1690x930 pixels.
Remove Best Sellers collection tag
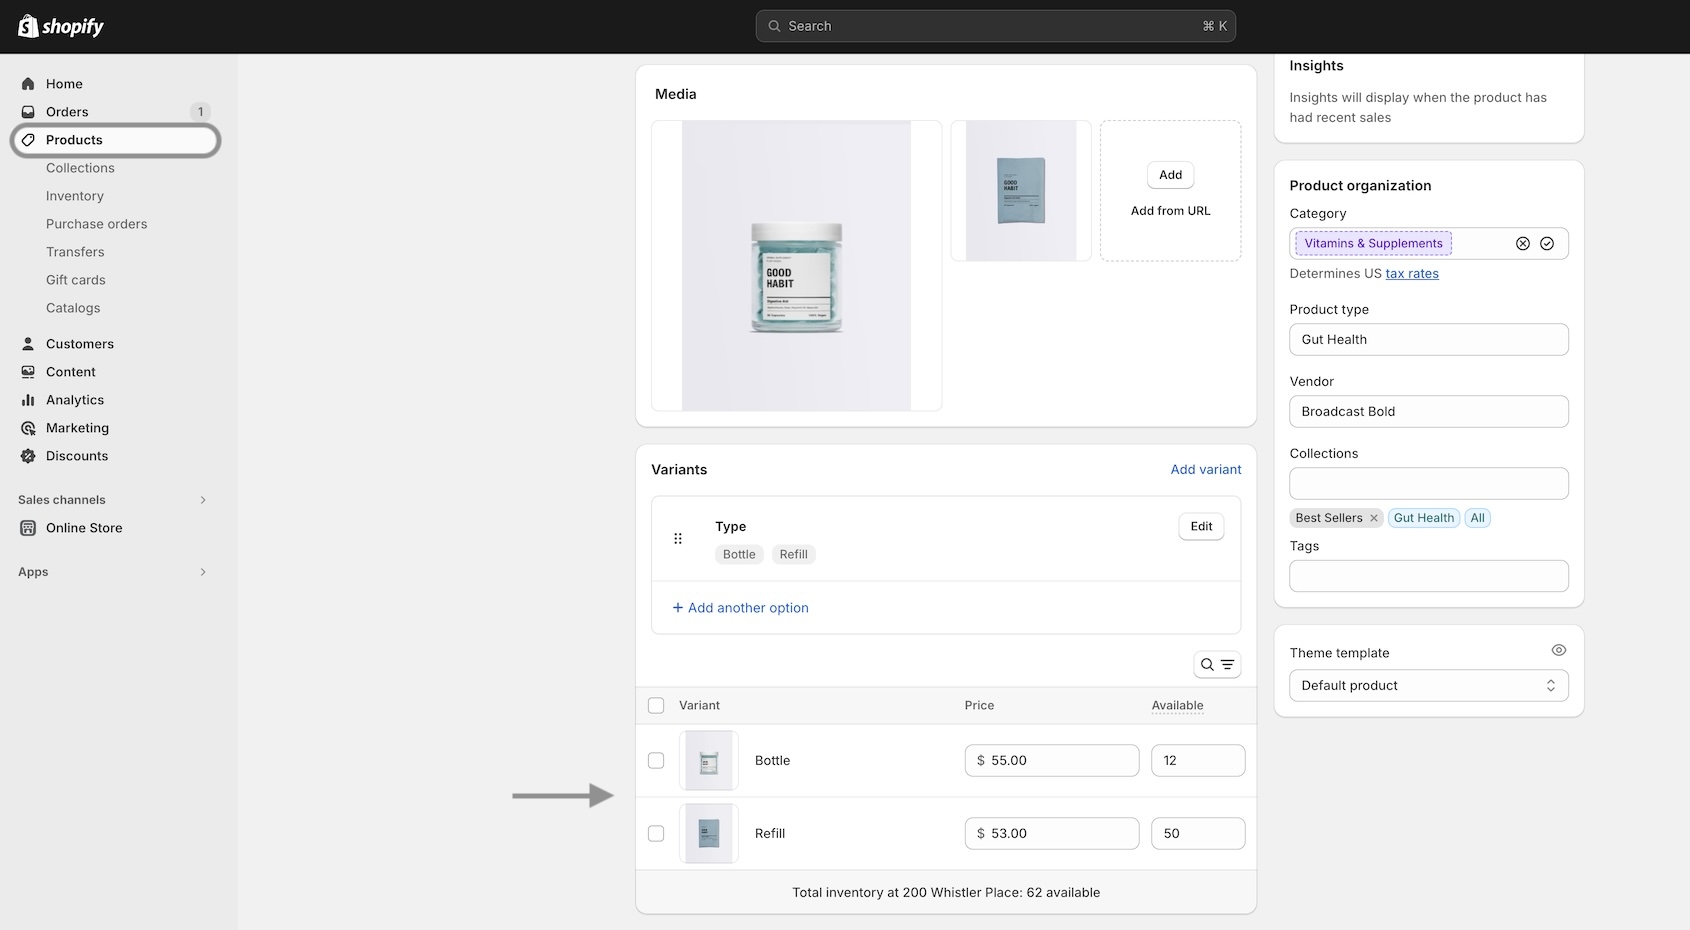1374,518
